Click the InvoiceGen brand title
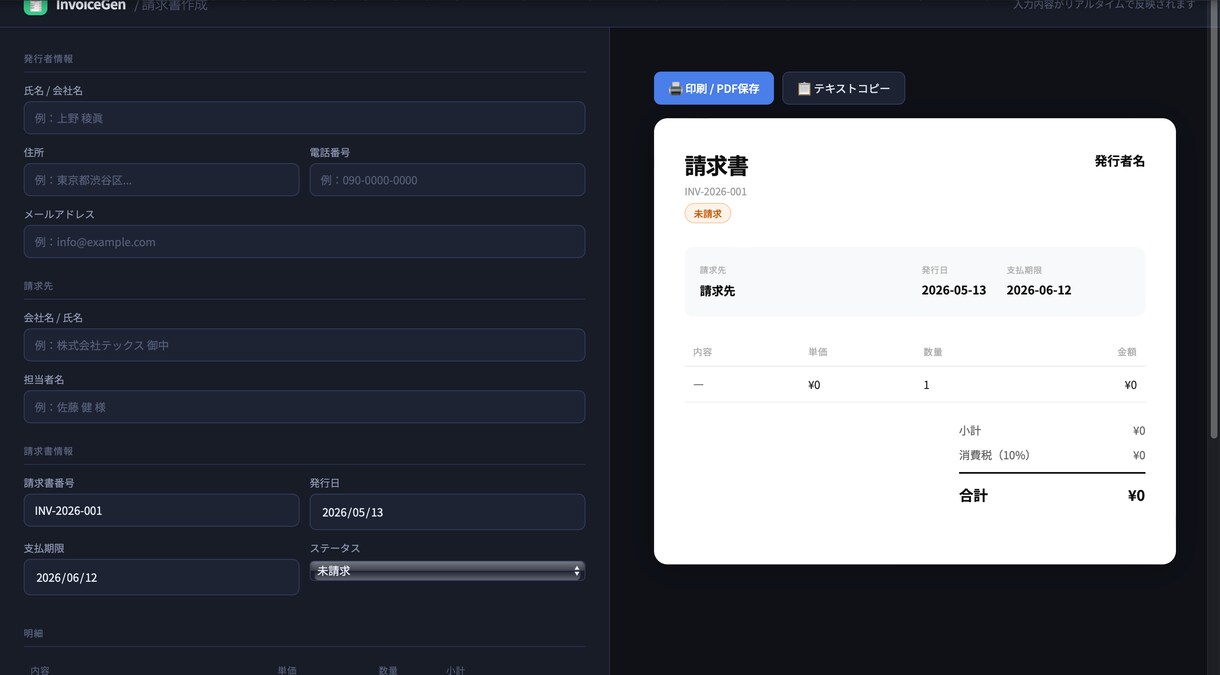Screen dimensions: 1220x675 (91, 5)
